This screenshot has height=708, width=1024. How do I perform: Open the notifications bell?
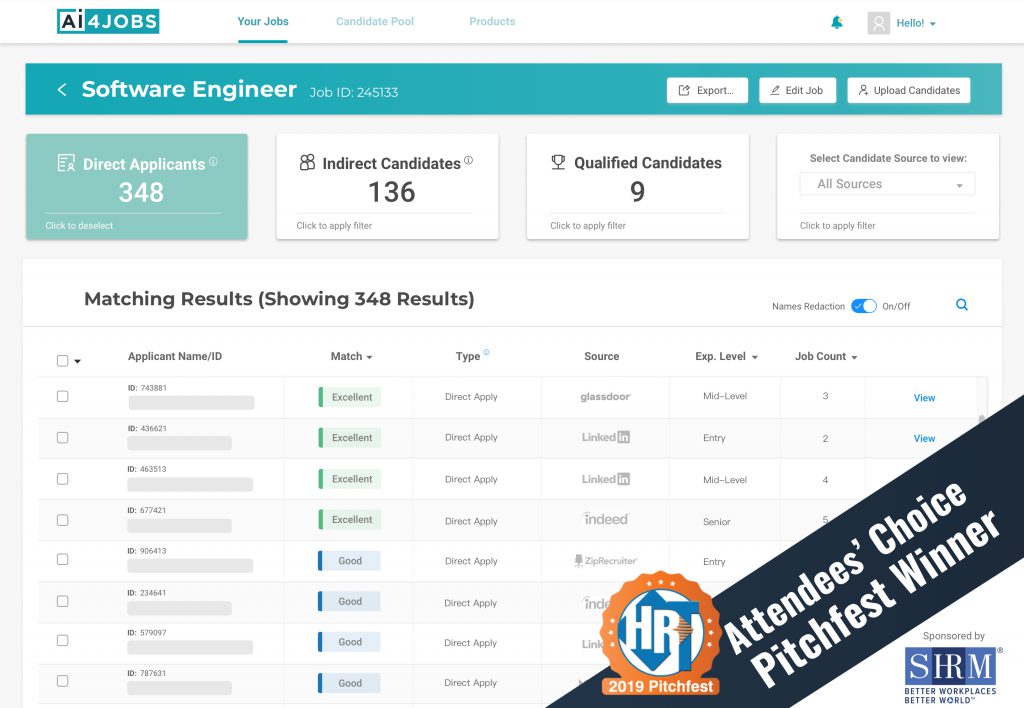pos(837,23)
